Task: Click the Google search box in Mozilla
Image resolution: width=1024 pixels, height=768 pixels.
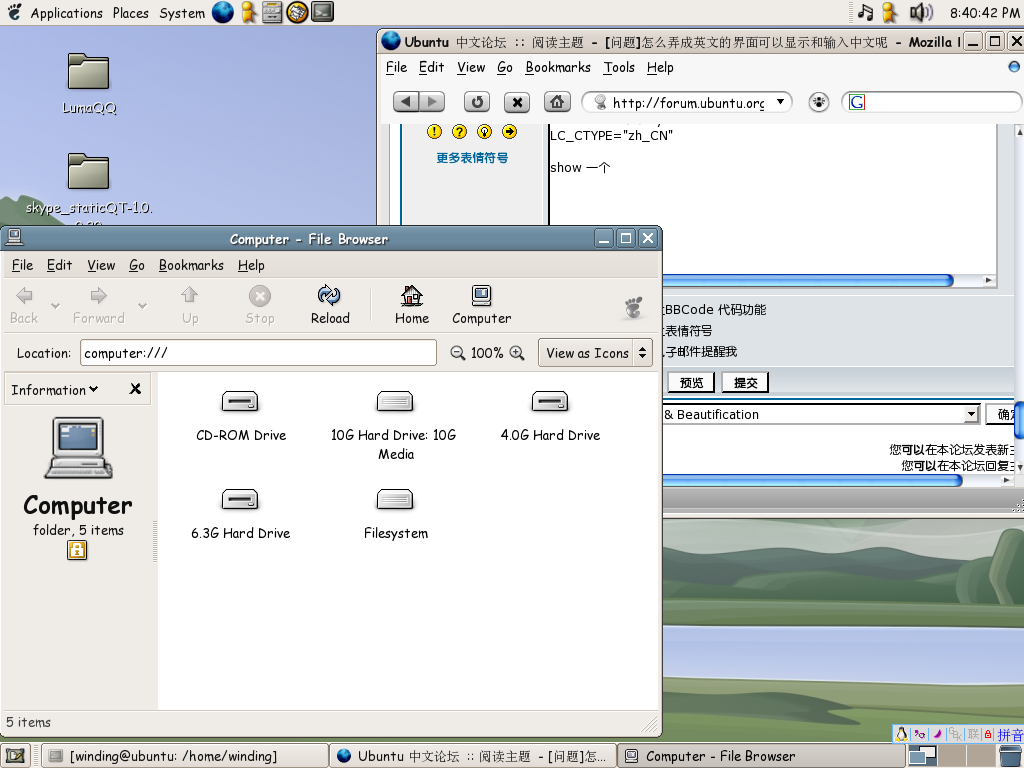Action: pos(932,102)
